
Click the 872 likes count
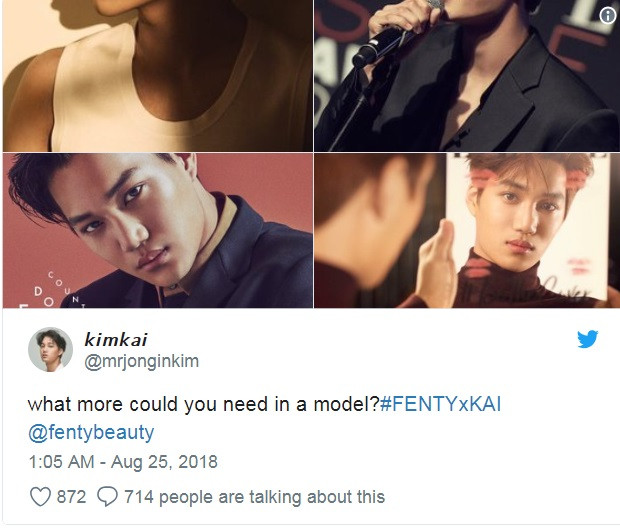[71, 497]
